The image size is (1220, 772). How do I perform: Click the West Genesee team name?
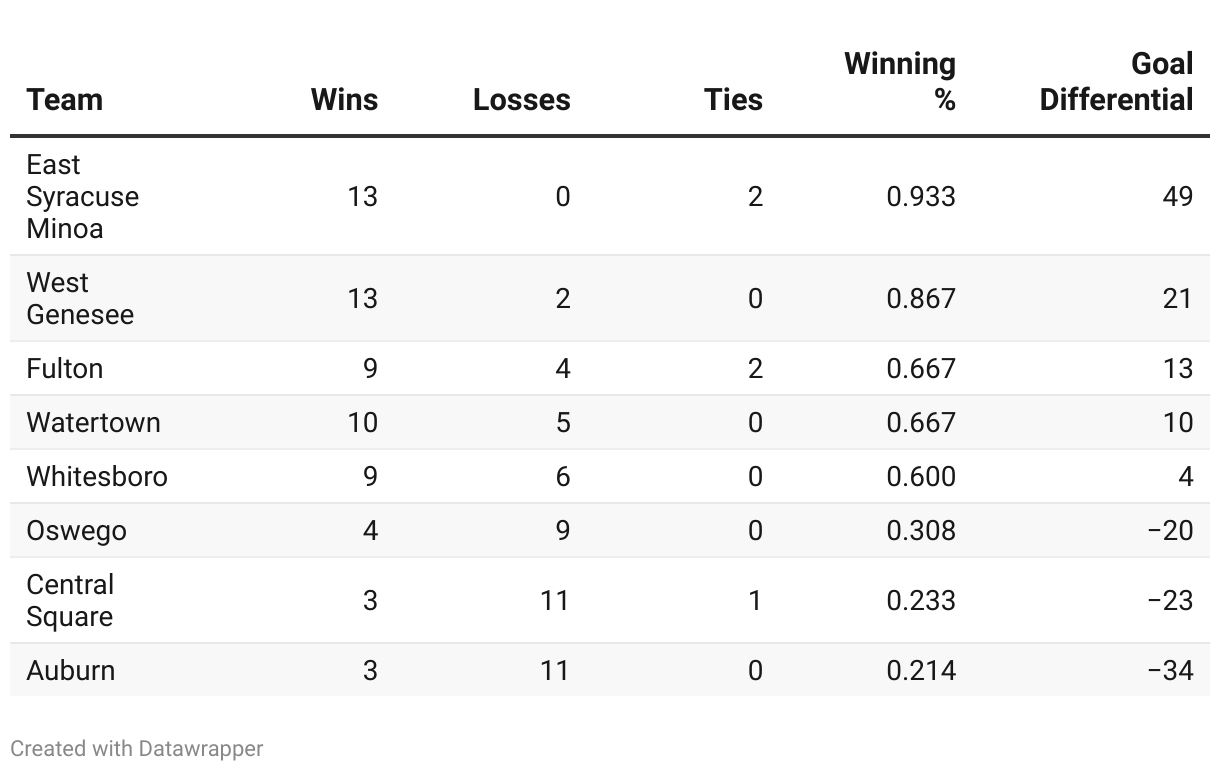pyautogui.click(x=80, y=298)
